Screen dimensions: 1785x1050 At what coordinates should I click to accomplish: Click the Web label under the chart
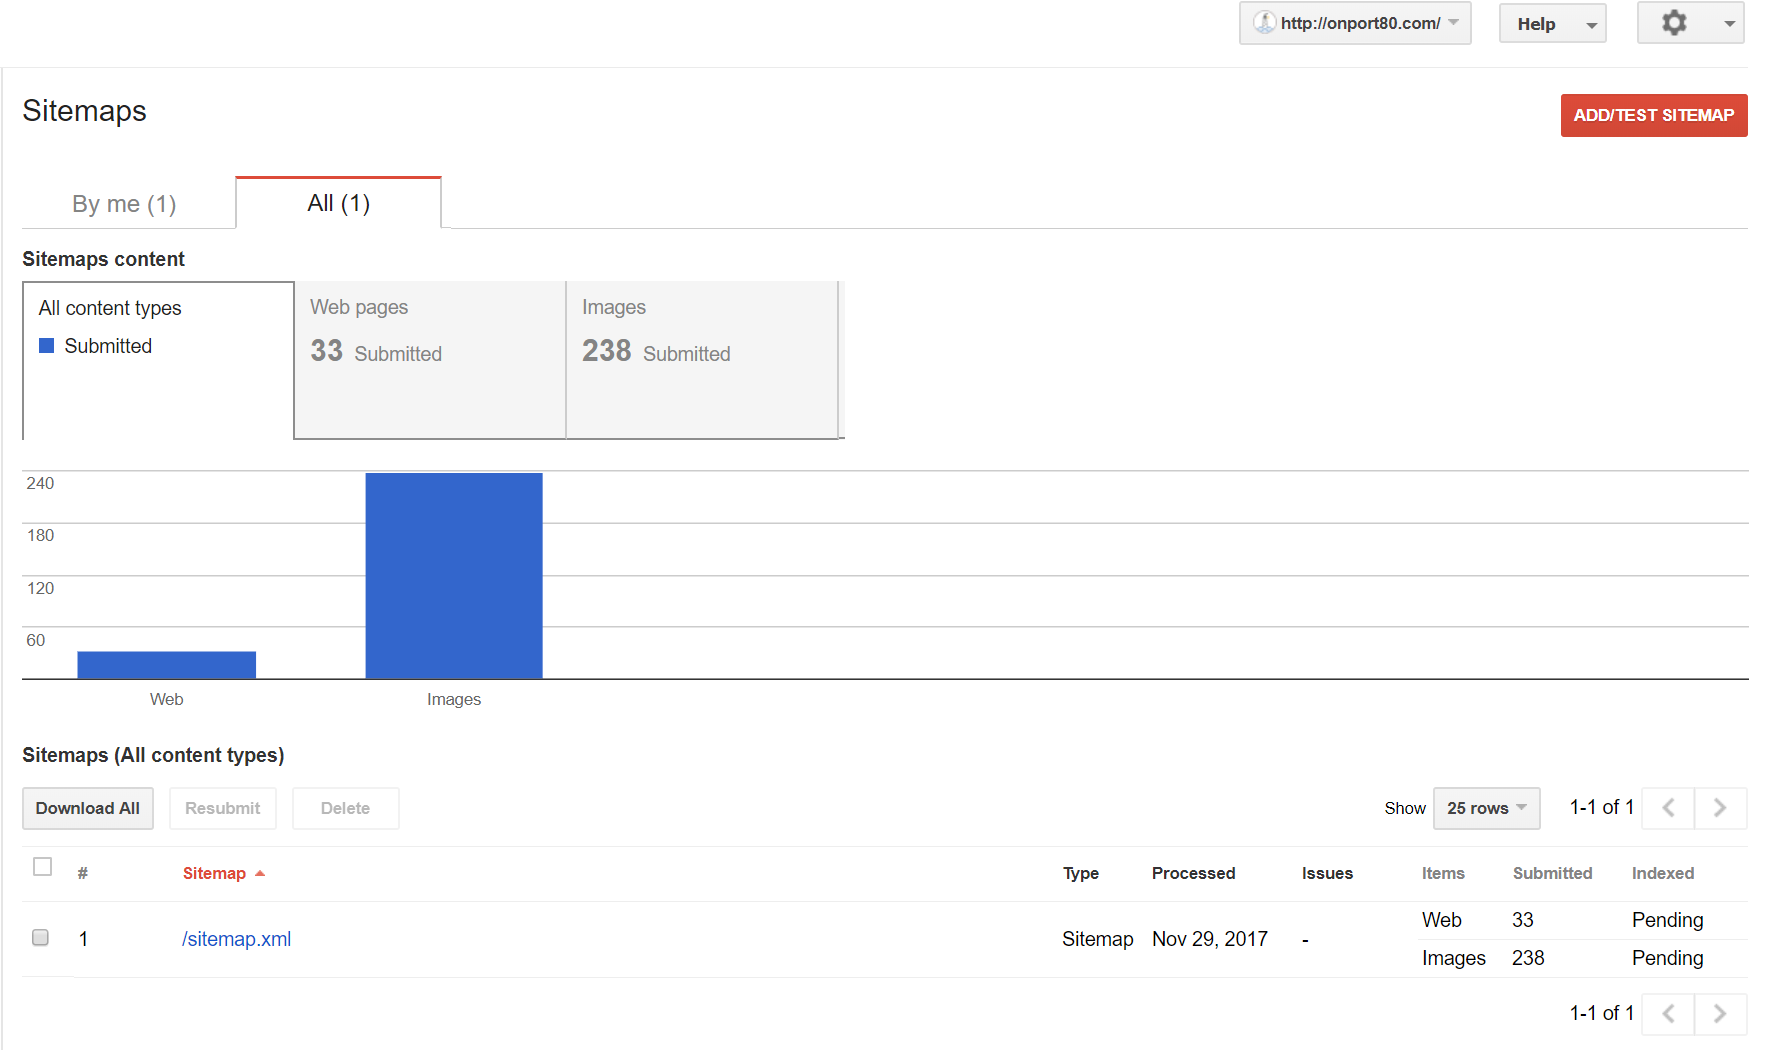click(167, 699)
